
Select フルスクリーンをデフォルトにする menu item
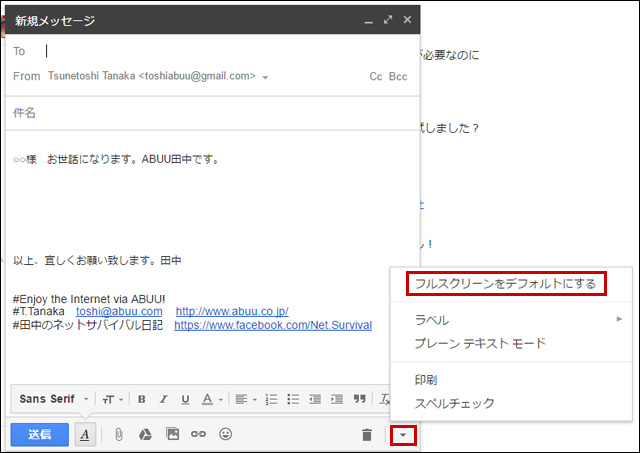pos(506,284)
